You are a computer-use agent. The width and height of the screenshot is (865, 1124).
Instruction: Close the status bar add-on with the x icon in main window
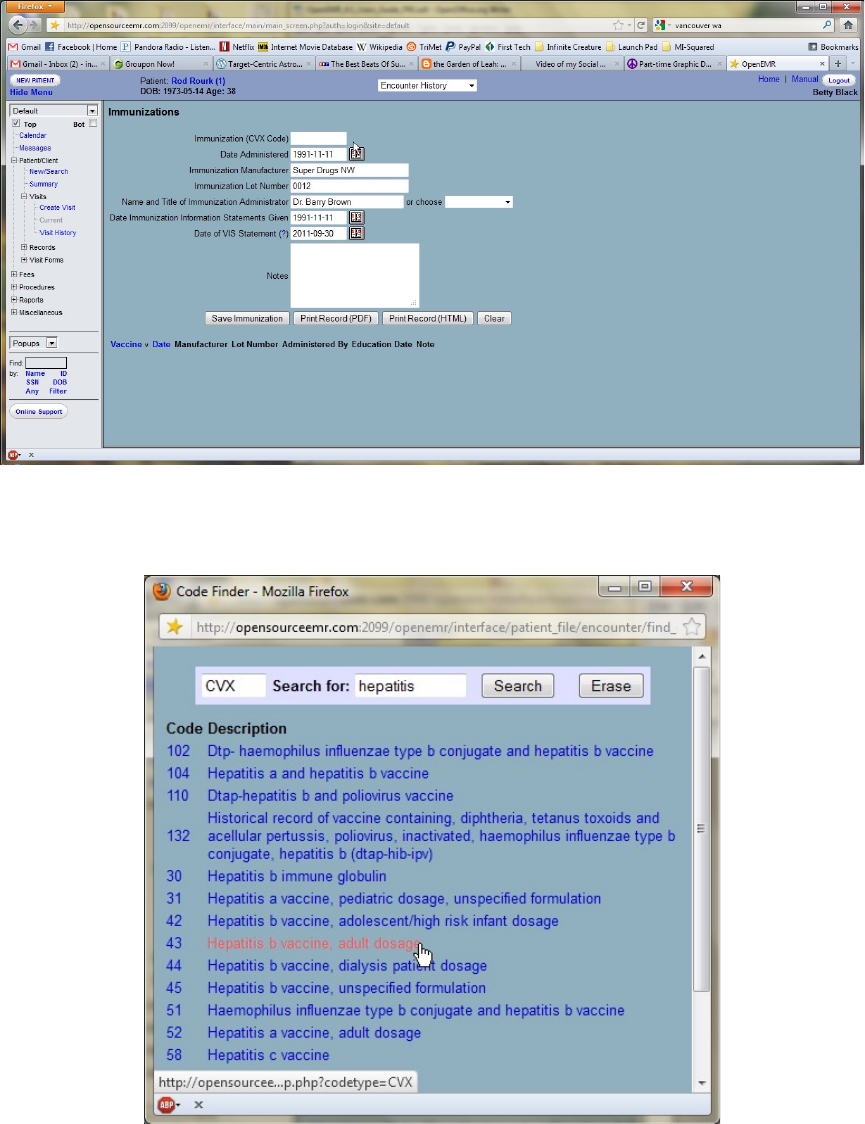pyautogui.click(x=31, y=454)
